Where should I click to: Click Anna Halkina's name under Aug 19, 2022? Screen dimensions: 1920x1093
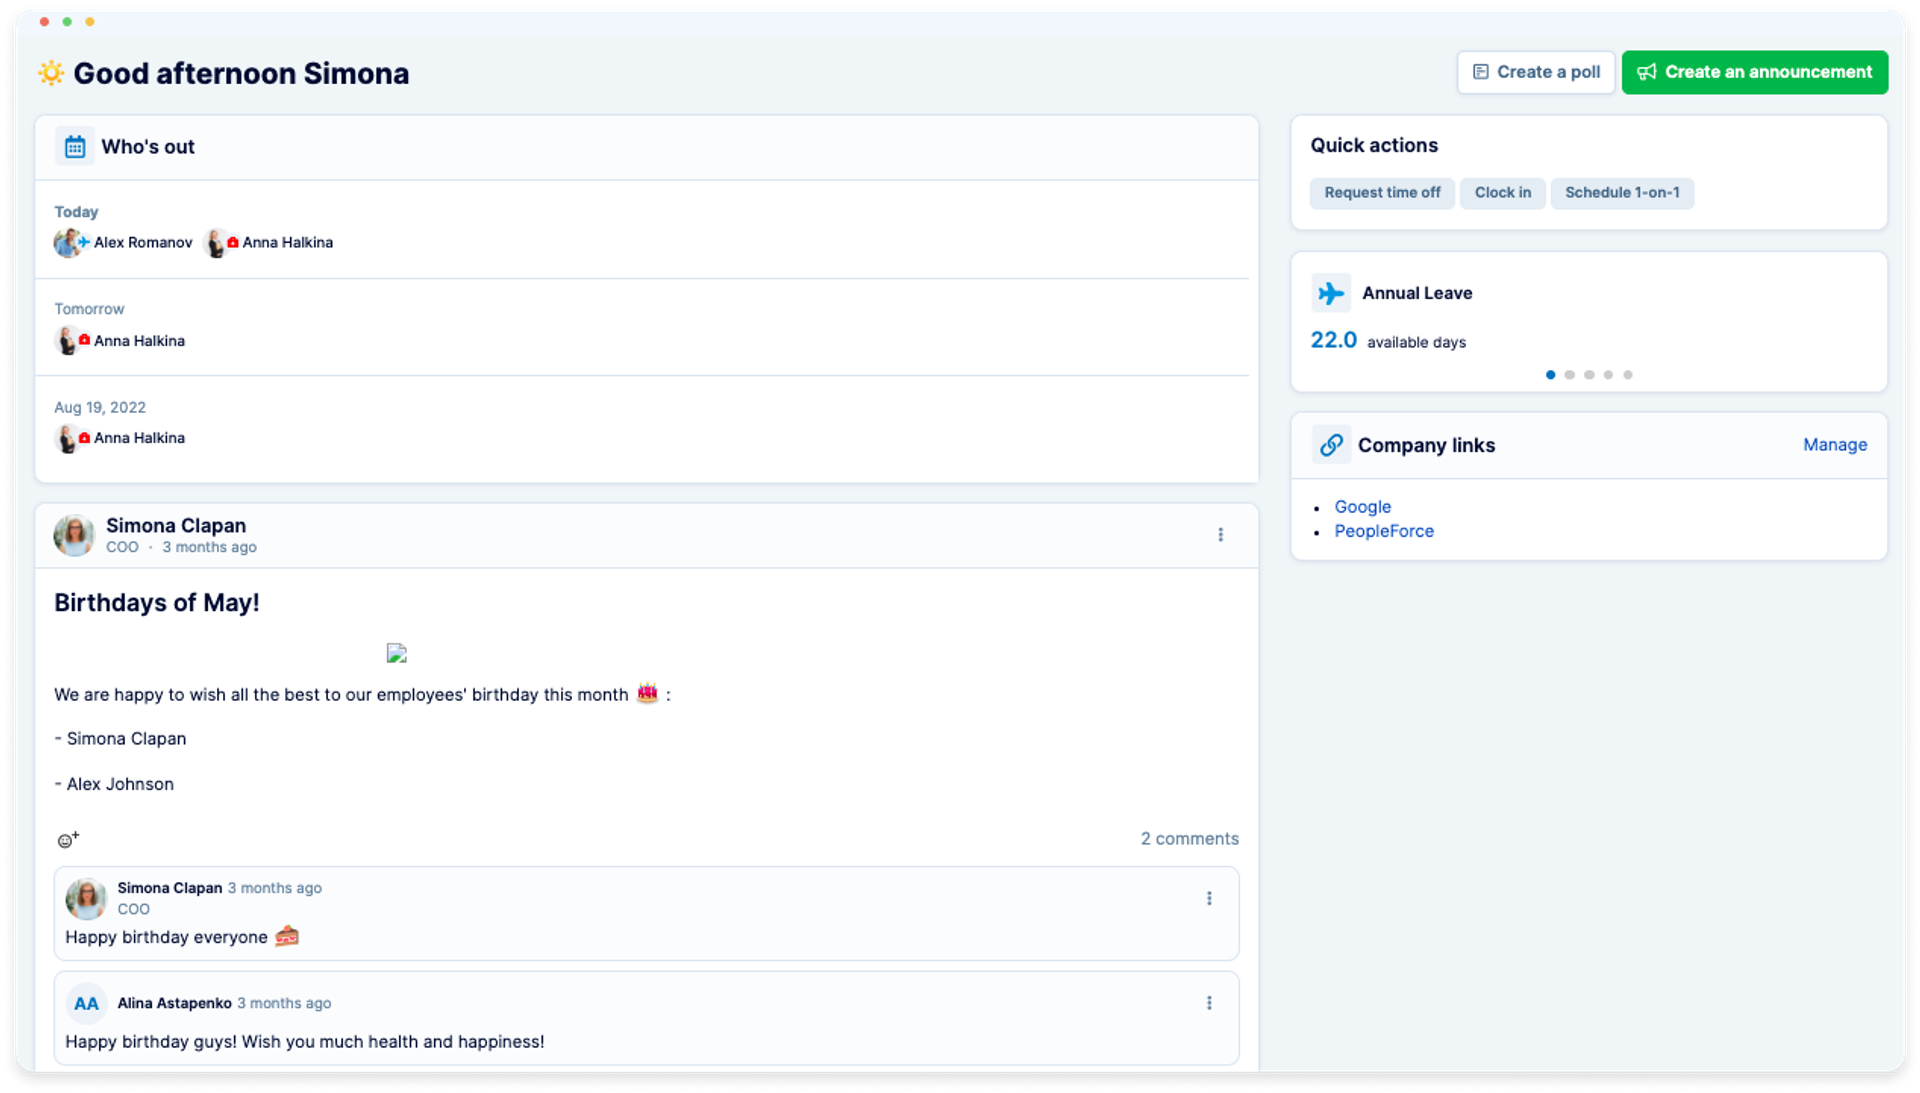point(139,438)
